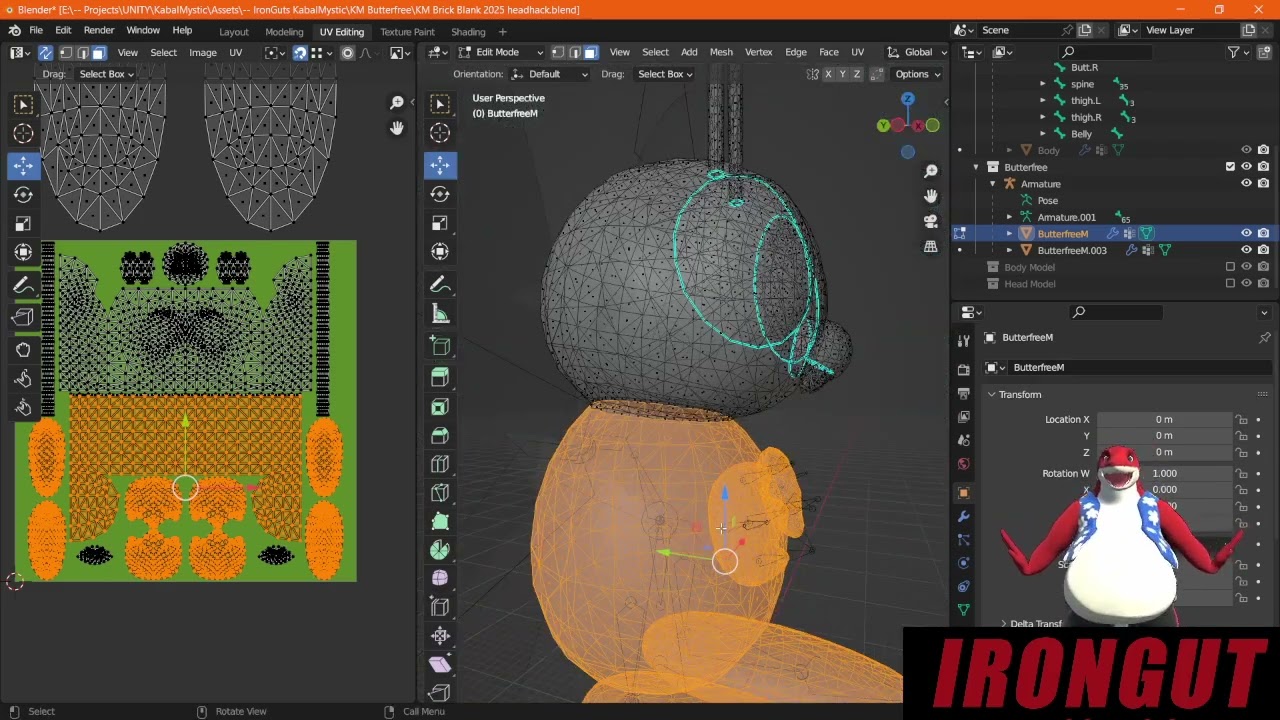Open the Global transform orientation dropdown
Image resolution: width=1280 pixels, height=720 pixels.
(x=917, y=52)
